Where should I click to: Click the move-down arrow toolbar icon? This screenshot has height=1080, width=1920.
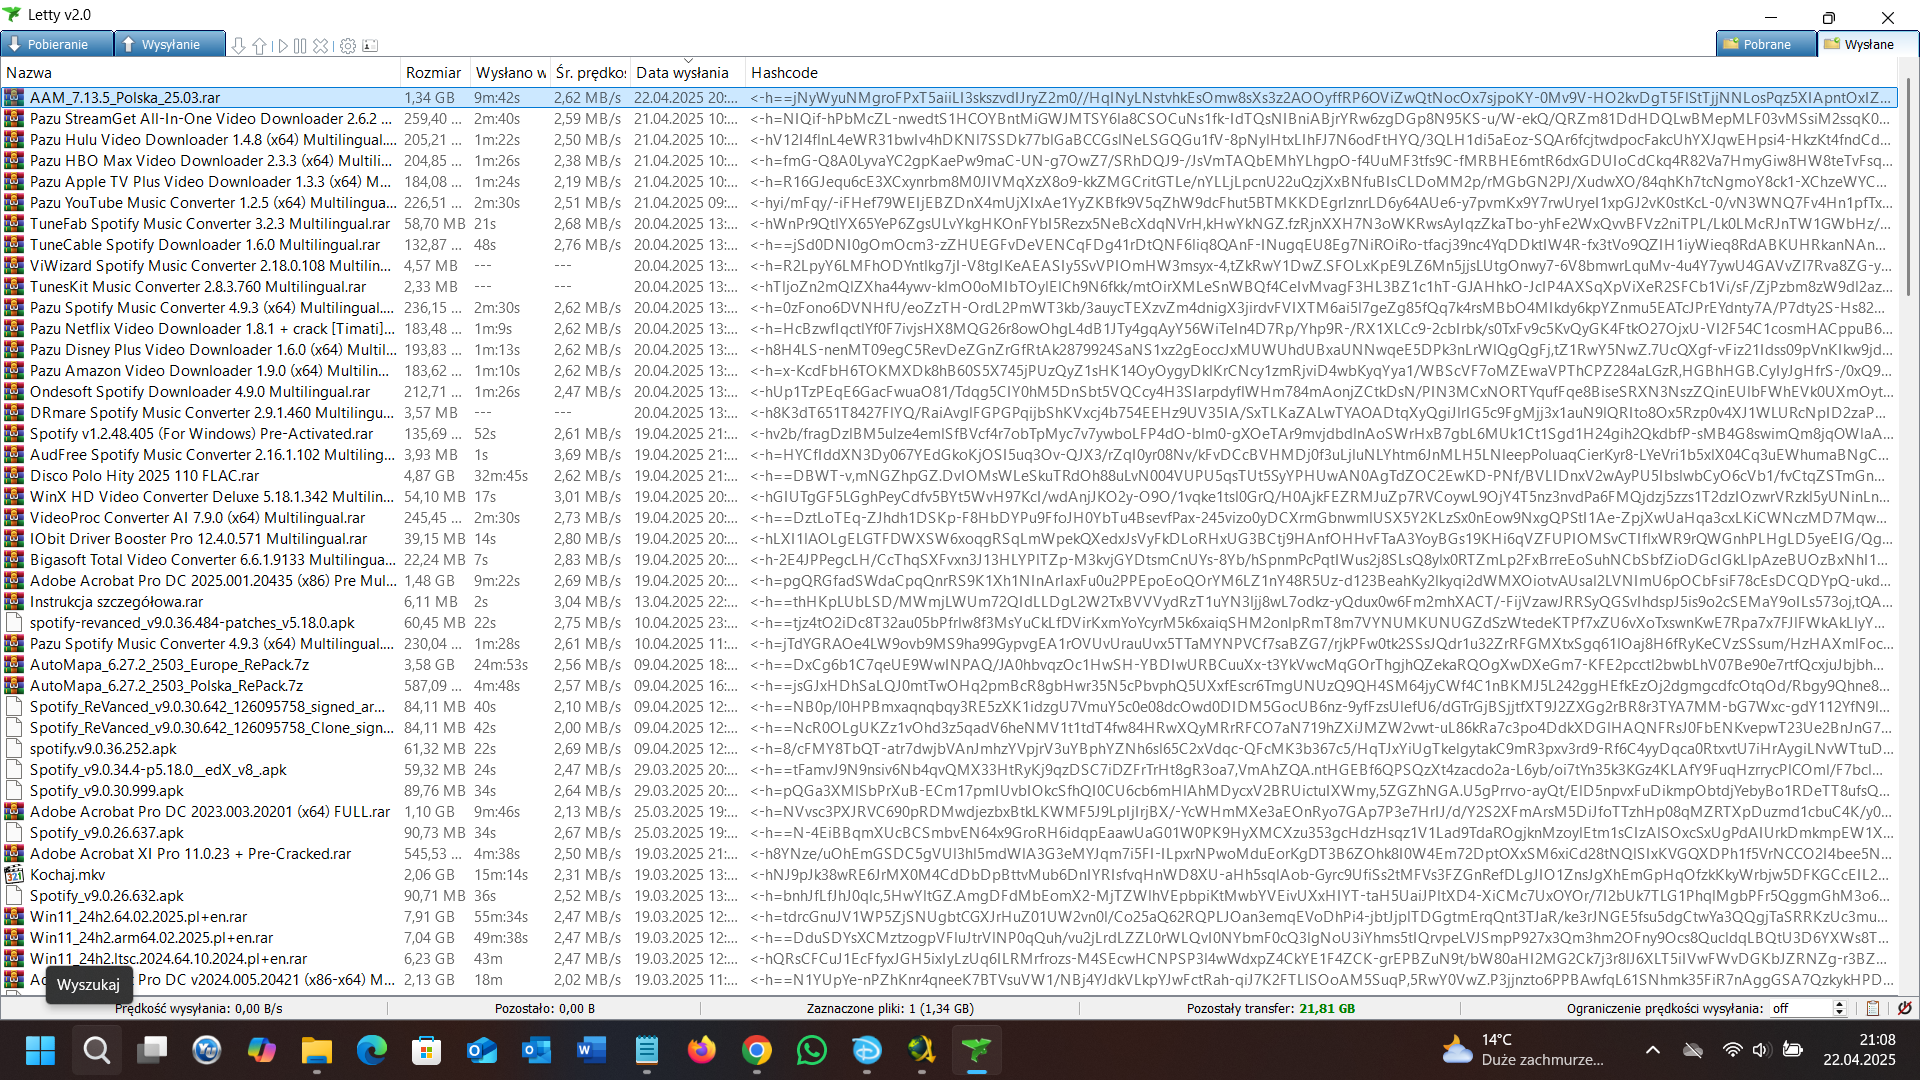[238, 46]
